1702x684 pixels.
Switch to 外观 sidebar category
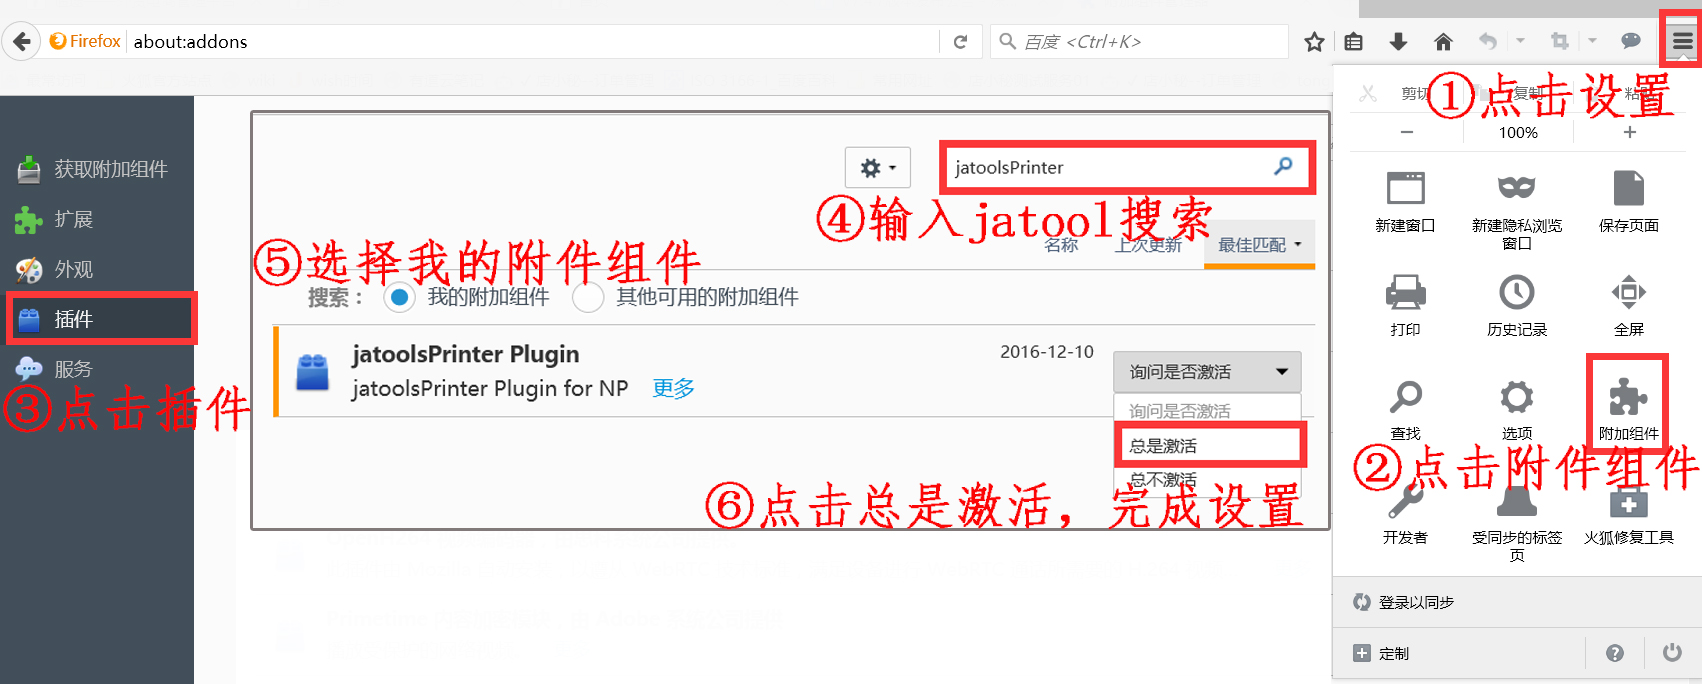click(x=97, y=270)
